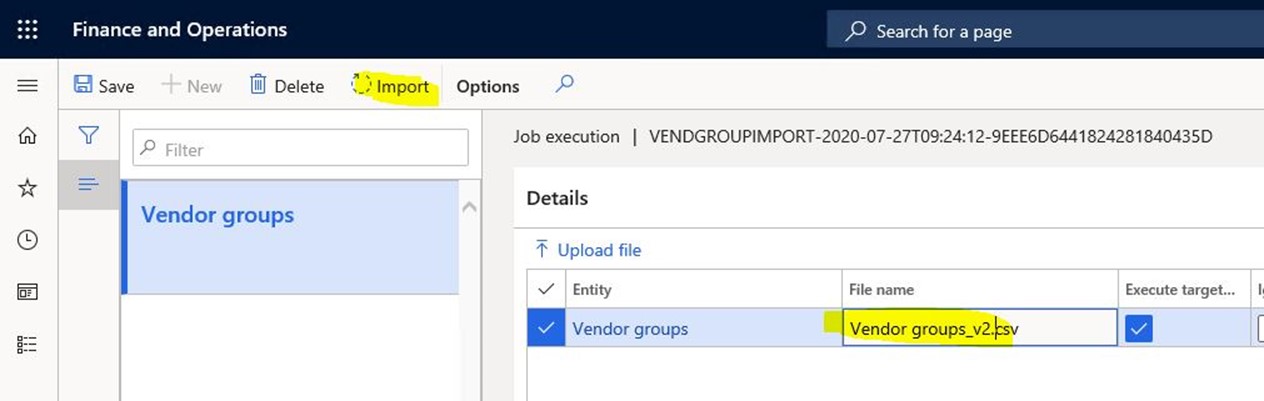Click the VENDGROUPIMPORT job ID text
Image resolution: width=1264 pixels, height=401 pixels.
click(932, 136)
